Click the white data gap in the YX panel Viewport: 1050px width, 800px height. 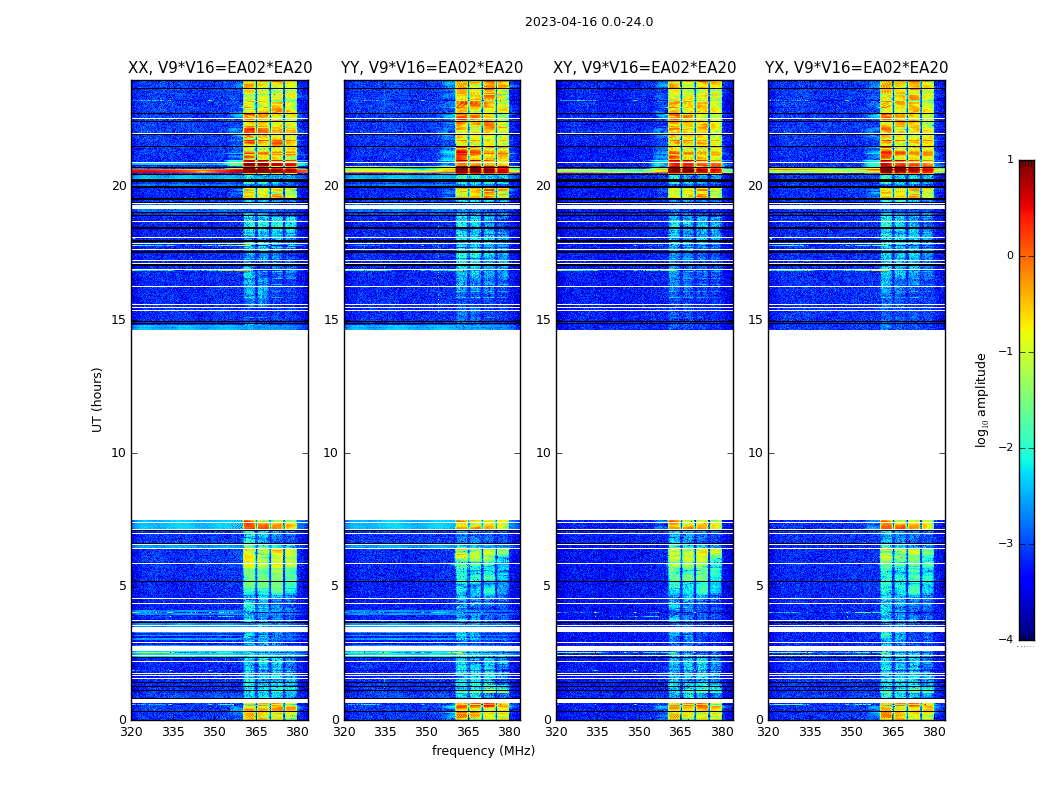click(856, 424)
